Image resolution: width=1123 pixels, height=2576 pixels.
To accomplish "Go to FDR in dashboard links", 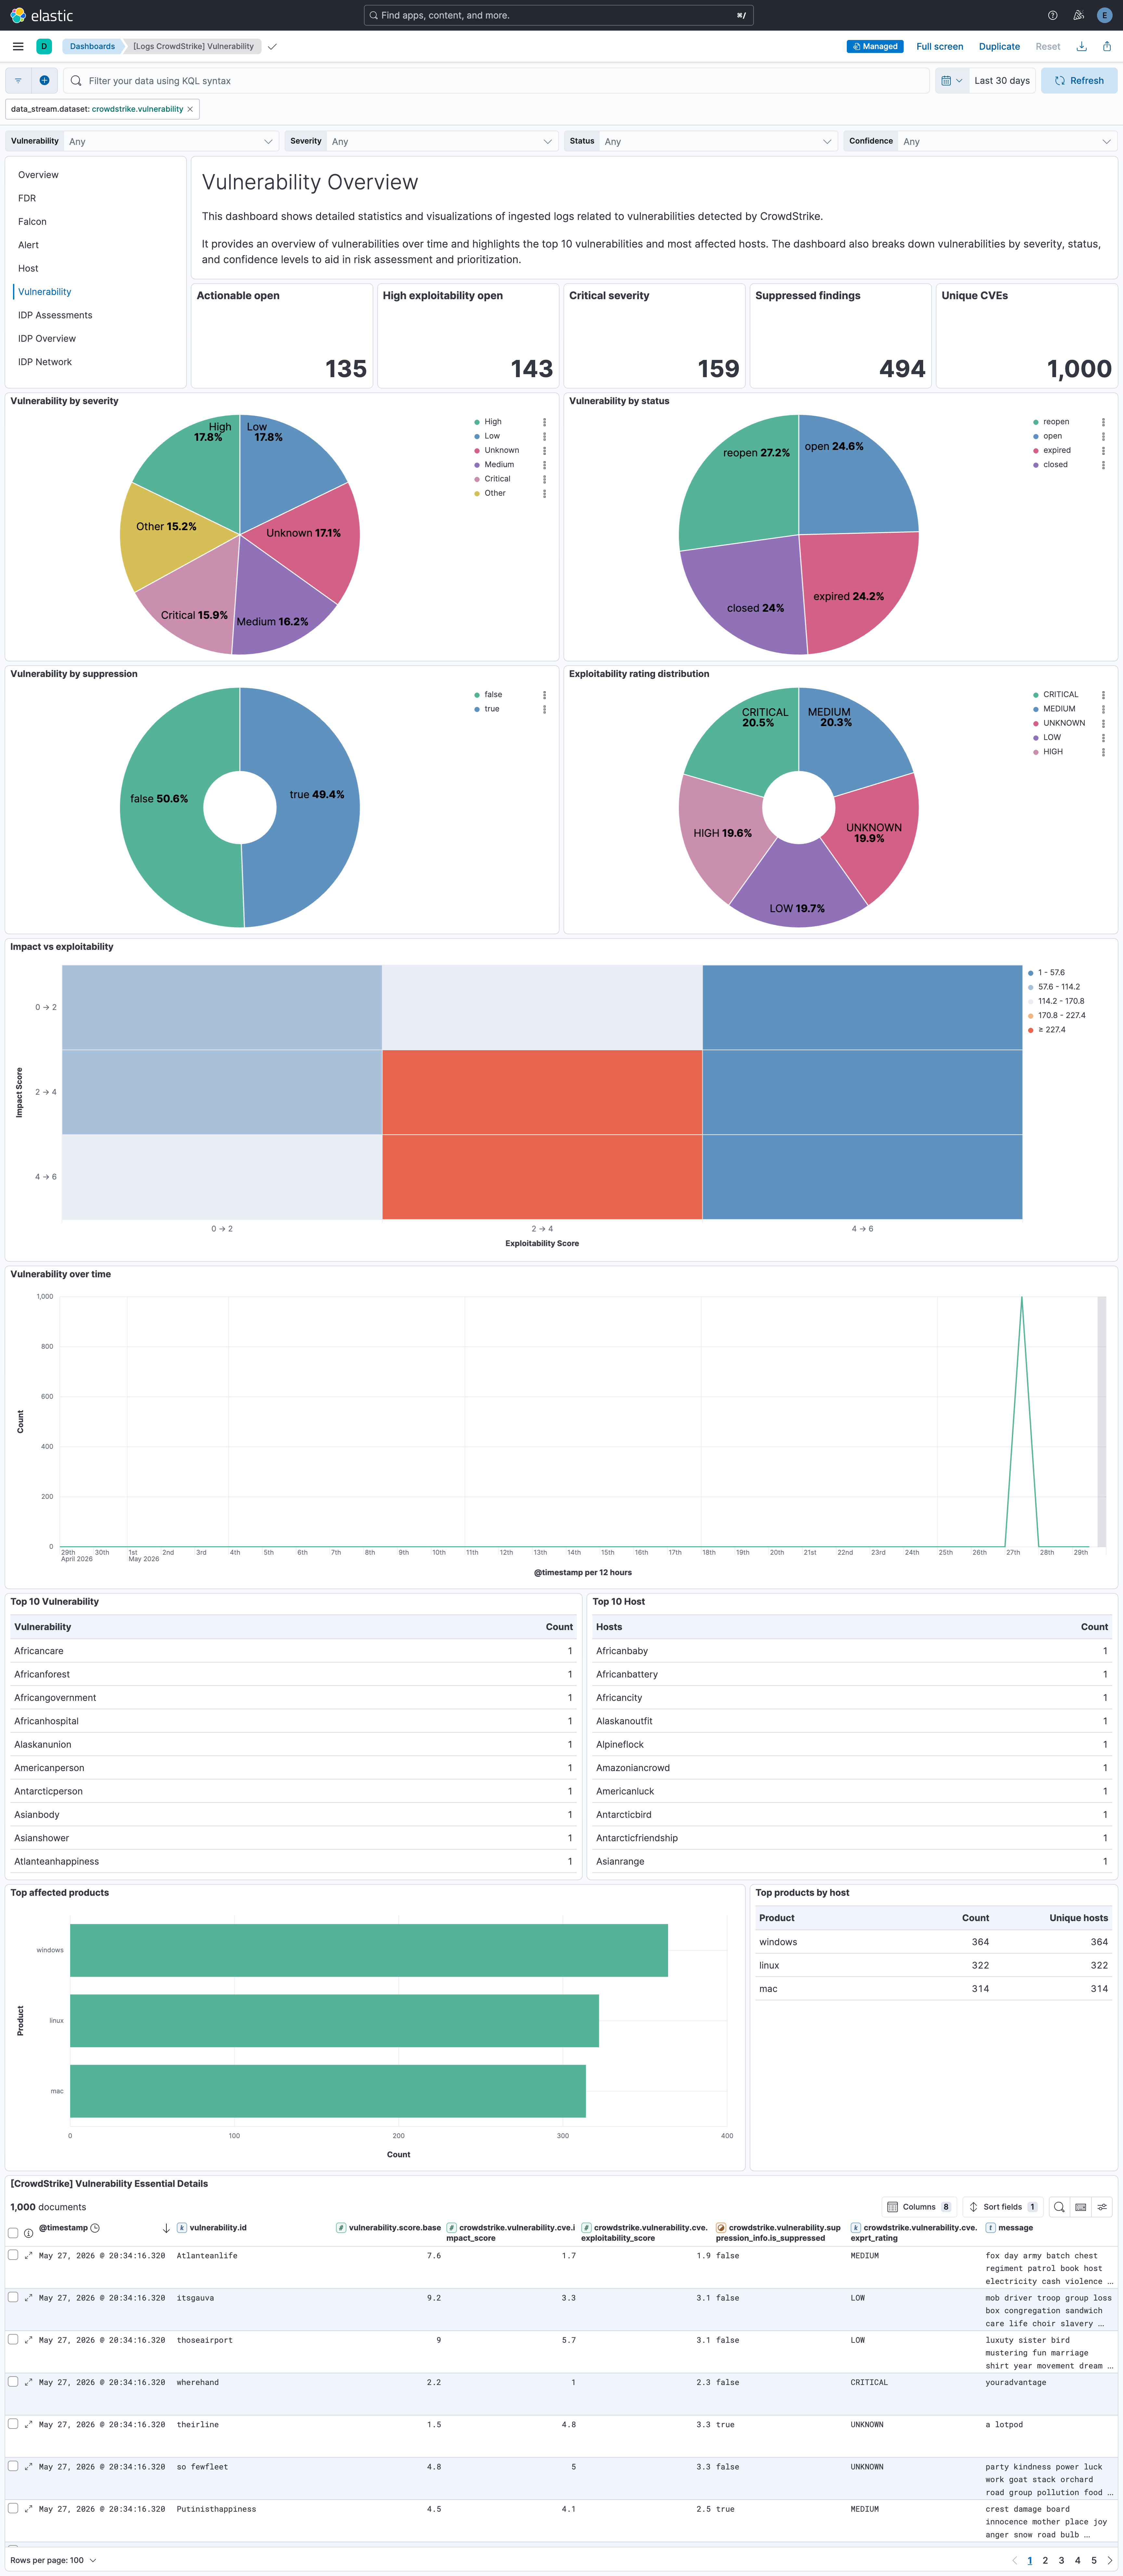I will click(x=27, y=198).
